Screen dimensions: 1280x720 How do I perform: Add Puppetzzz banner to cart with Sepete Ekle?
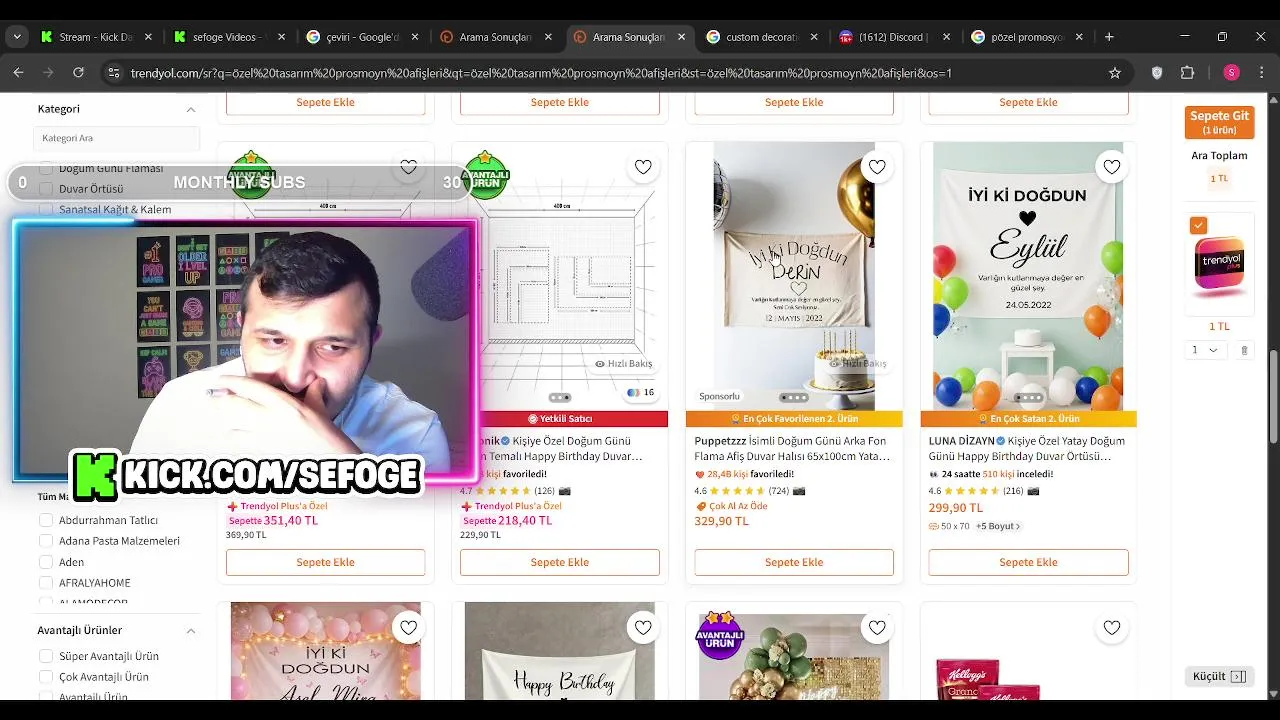[794, 562]
